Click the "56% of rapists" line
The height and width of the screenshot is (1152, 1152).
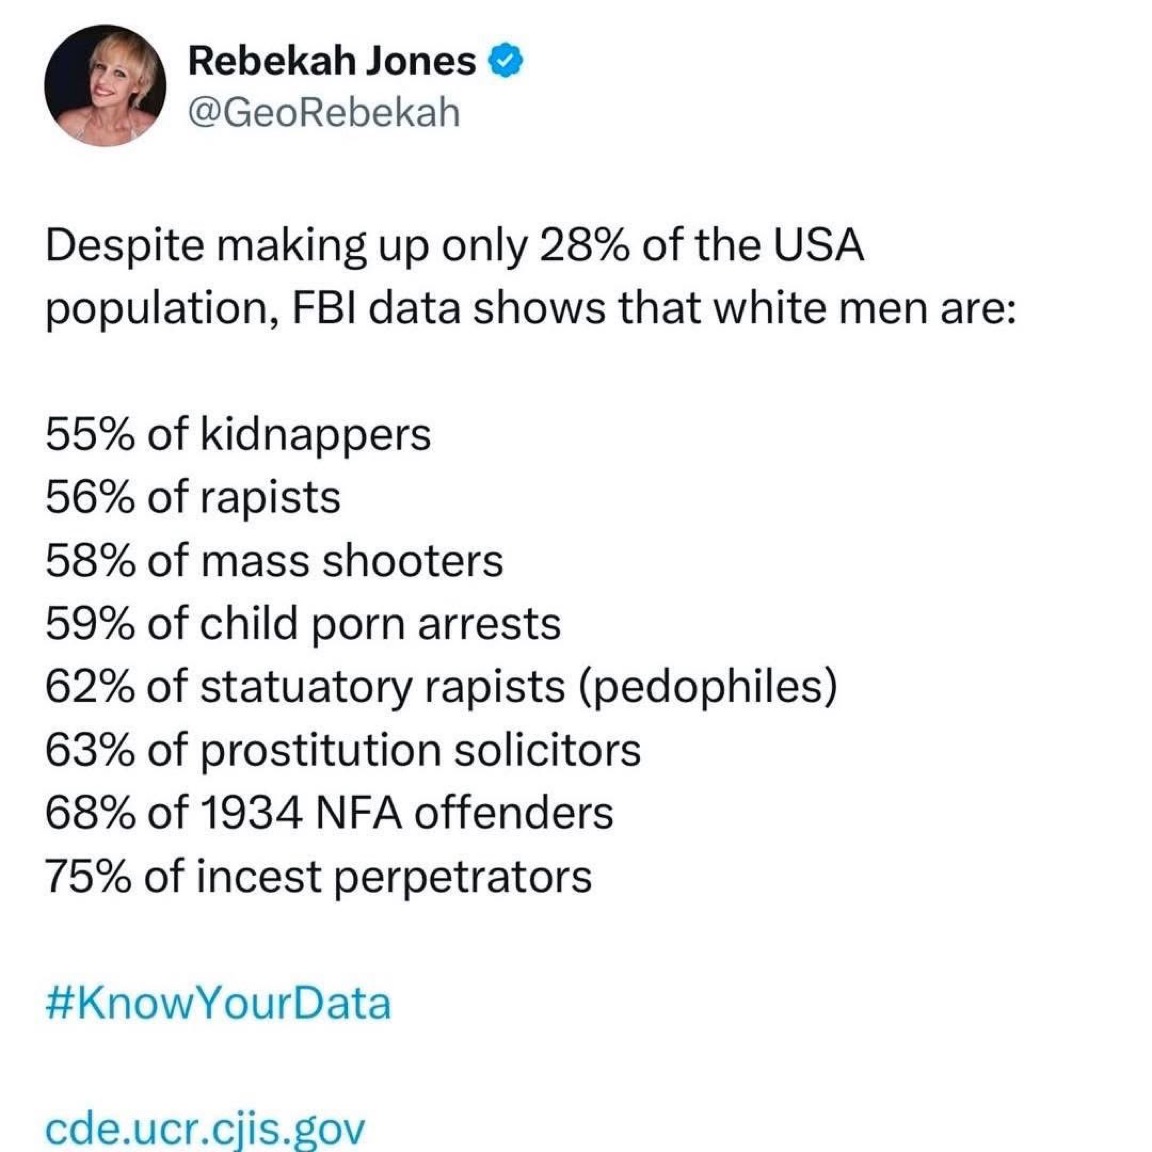pos(193,497)
